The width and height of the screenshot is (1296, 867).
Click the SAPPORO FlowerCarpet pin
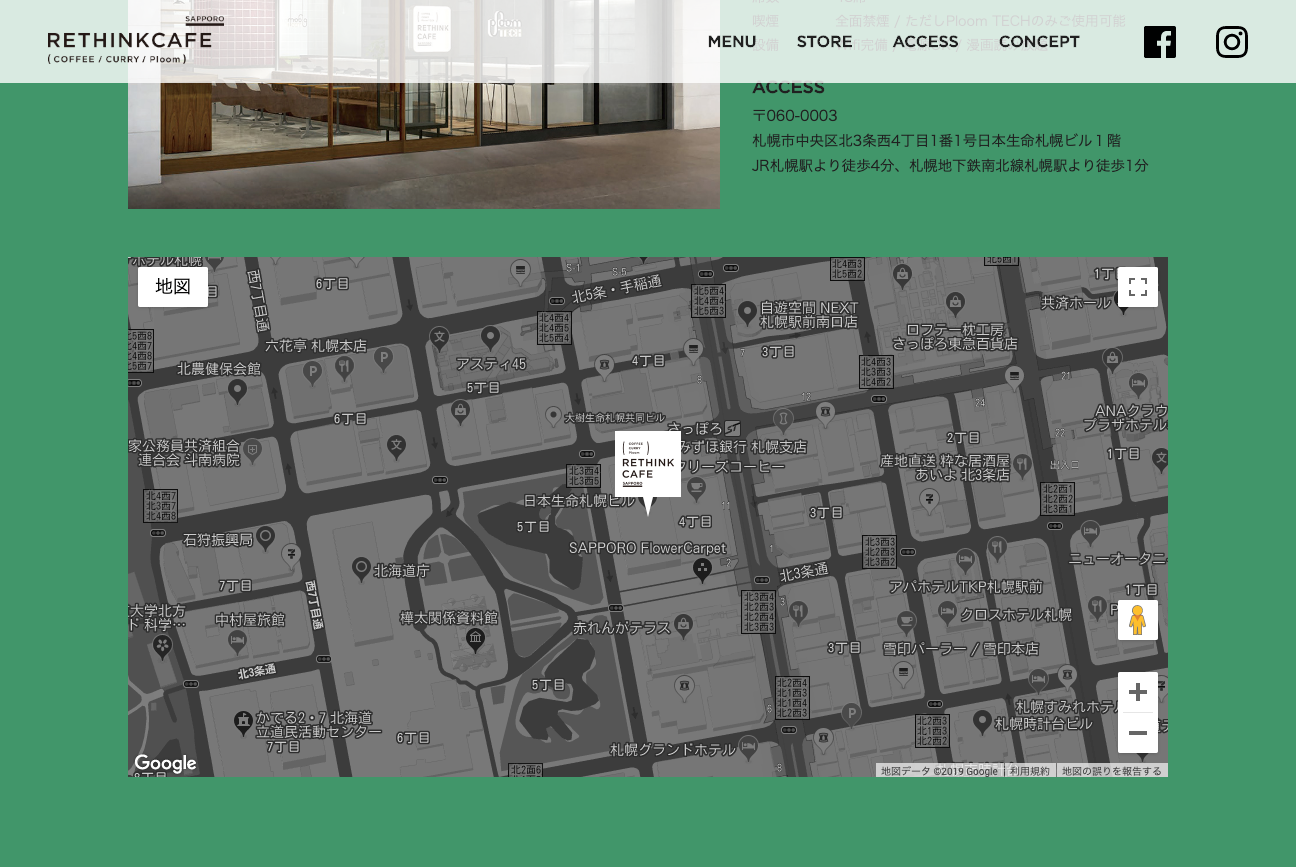703,570
